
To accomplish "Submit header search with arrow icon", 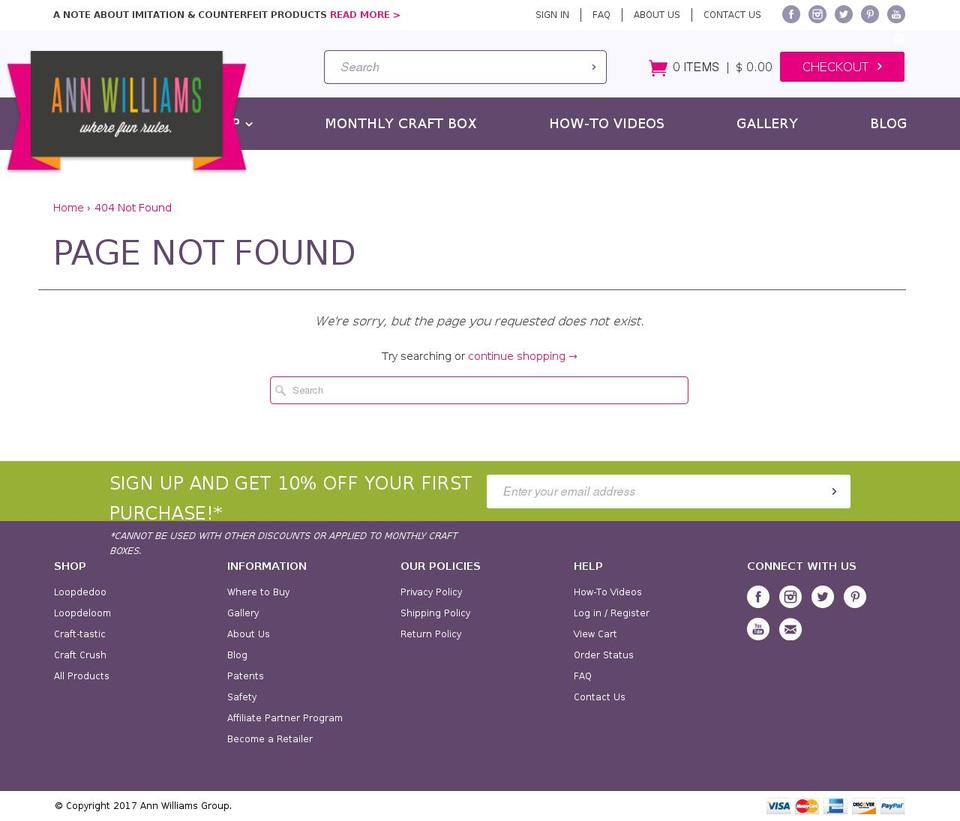I will pyautogui.click(x=593, y=67).
